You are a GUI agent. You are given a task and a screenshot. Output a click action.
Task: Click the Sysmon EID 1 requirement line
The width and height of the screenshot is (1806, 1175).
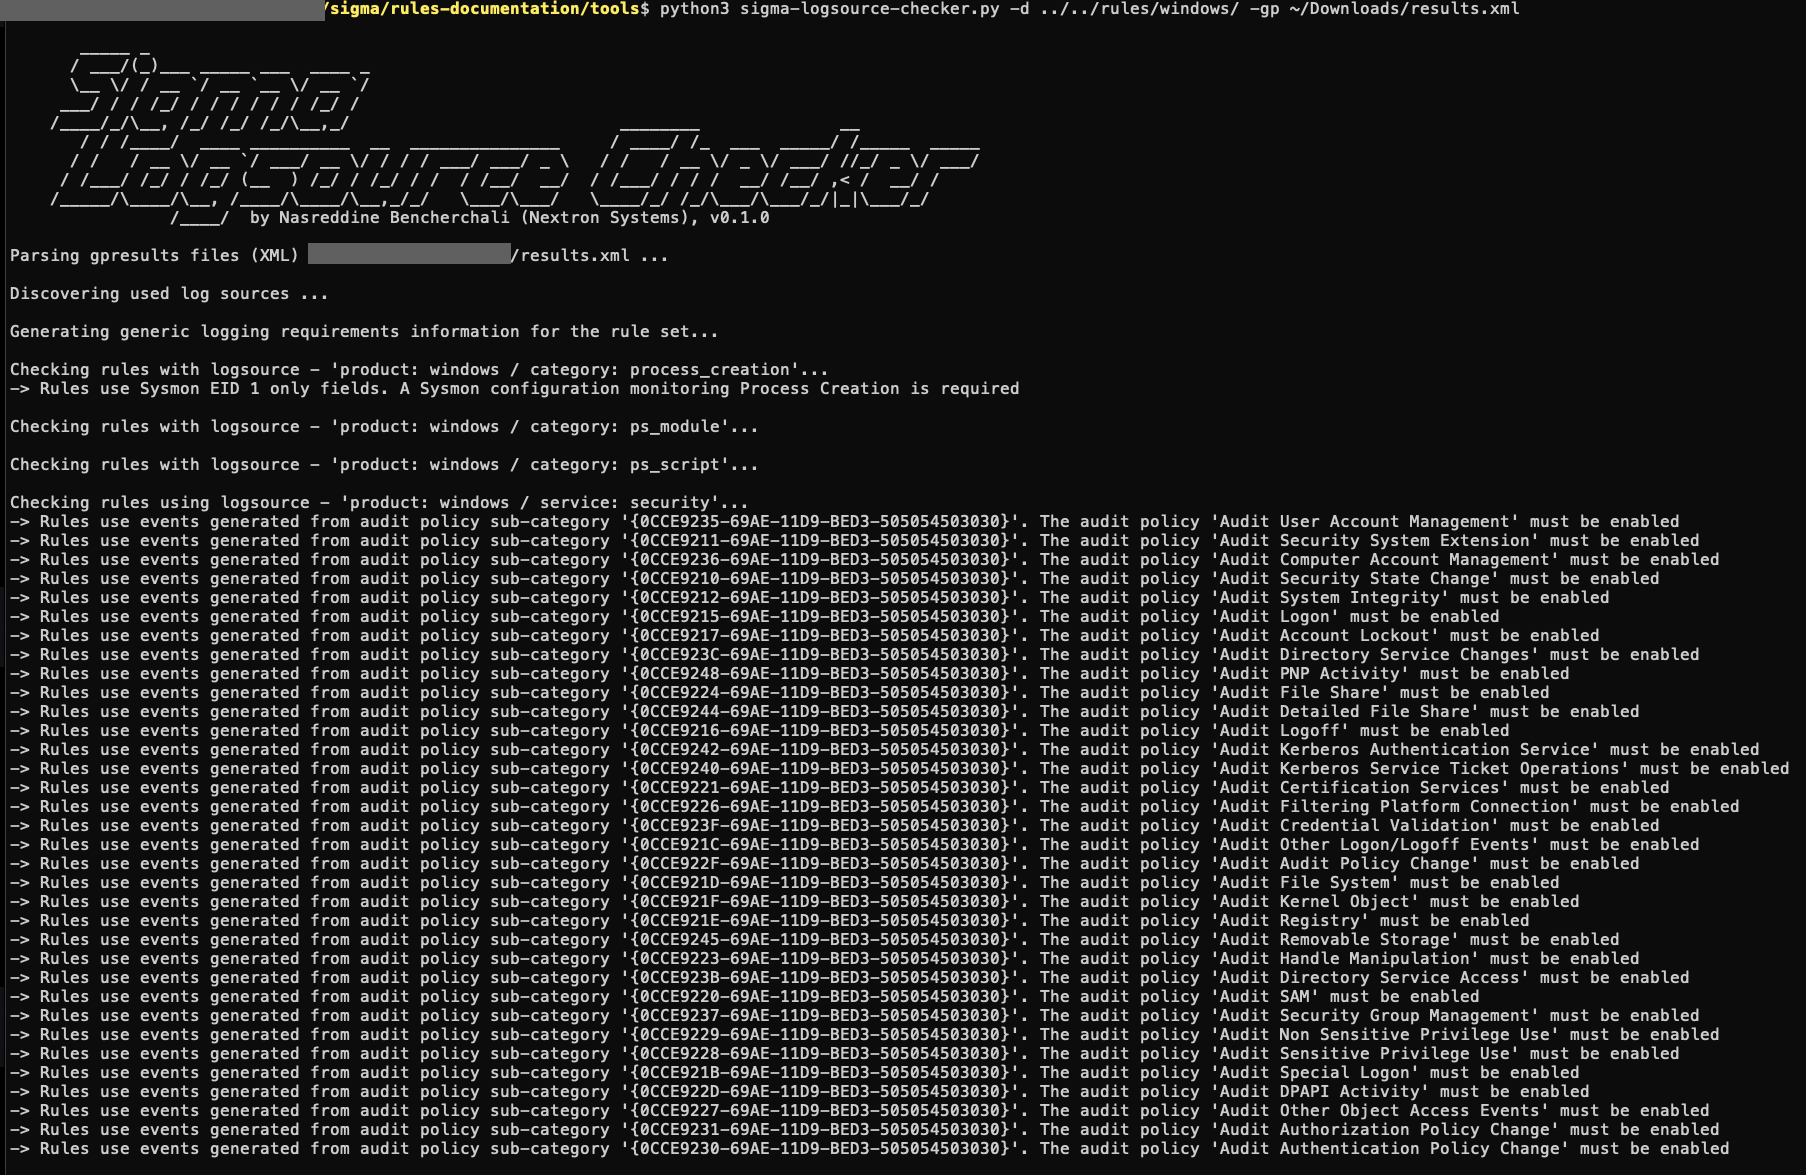514,389
